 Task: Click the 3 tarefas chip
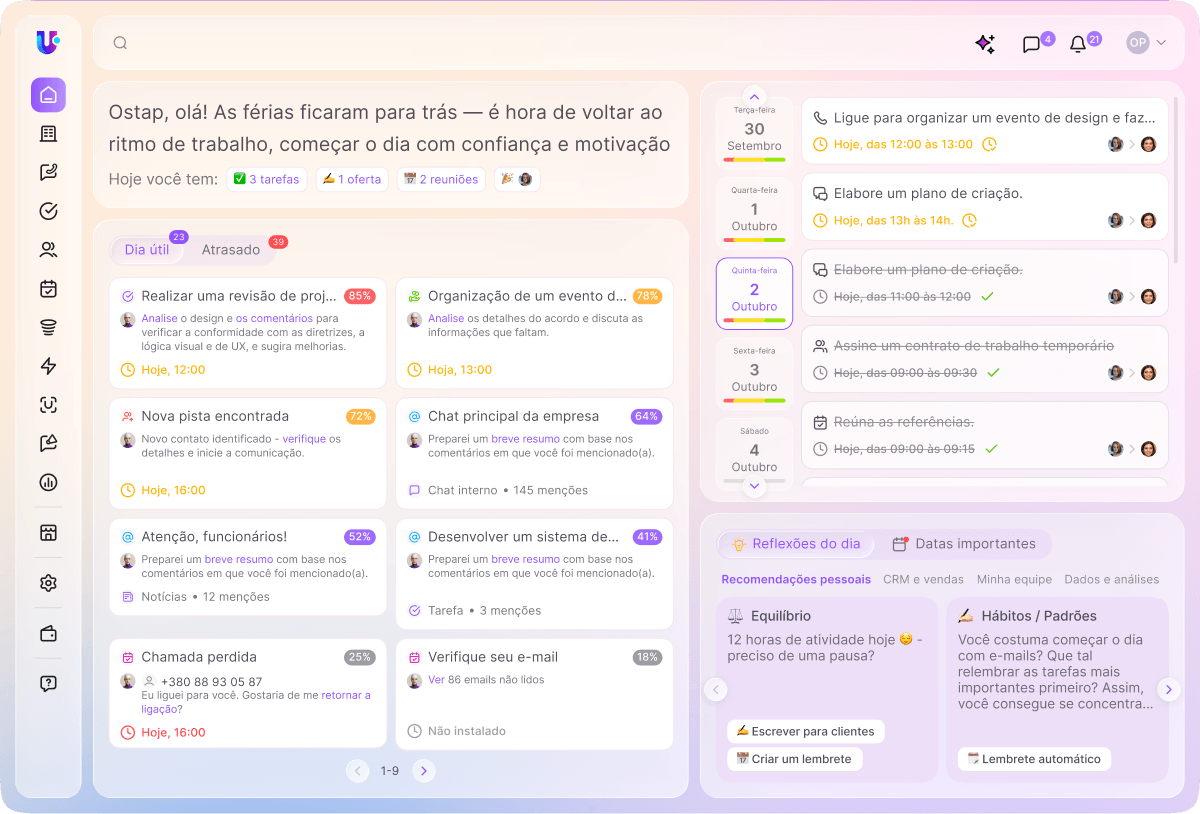[266, 179]
